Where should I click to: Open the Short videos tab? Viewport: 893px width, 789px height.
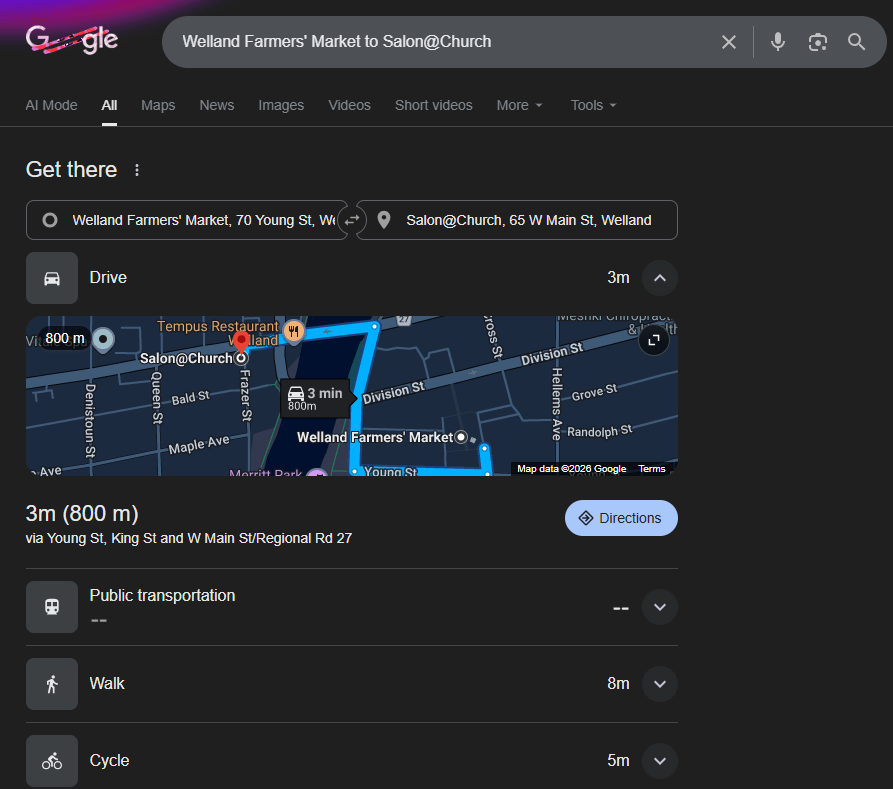pyautogui.click(x=433, y=105)
